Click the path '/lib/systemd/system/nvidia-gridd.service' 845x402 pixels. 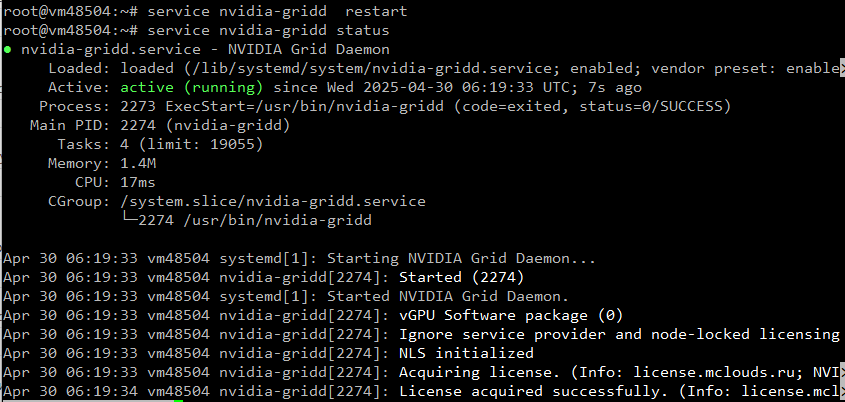coord(372,69)
